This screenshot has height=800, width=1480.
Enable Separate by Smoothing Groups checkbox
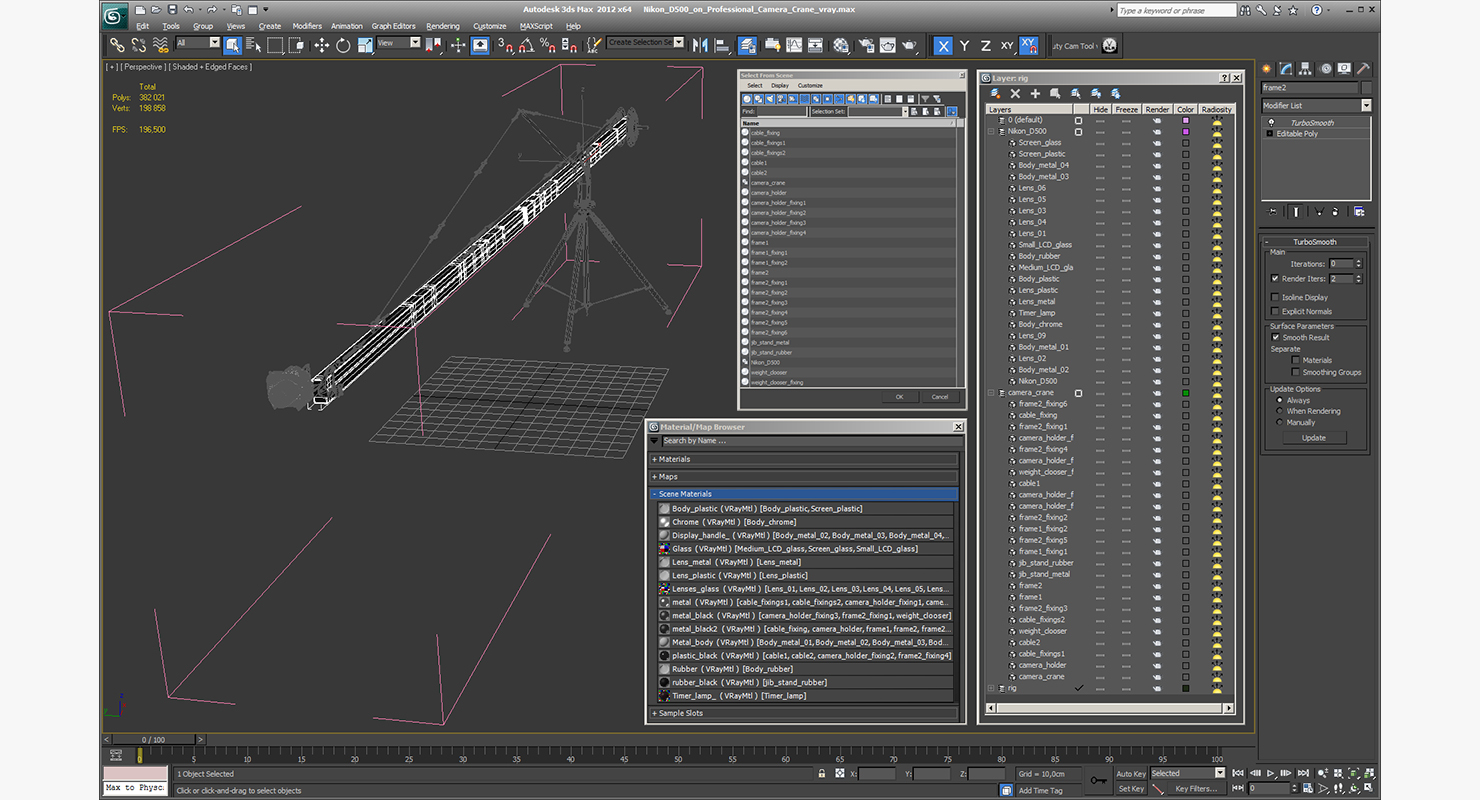[1296, 372]
